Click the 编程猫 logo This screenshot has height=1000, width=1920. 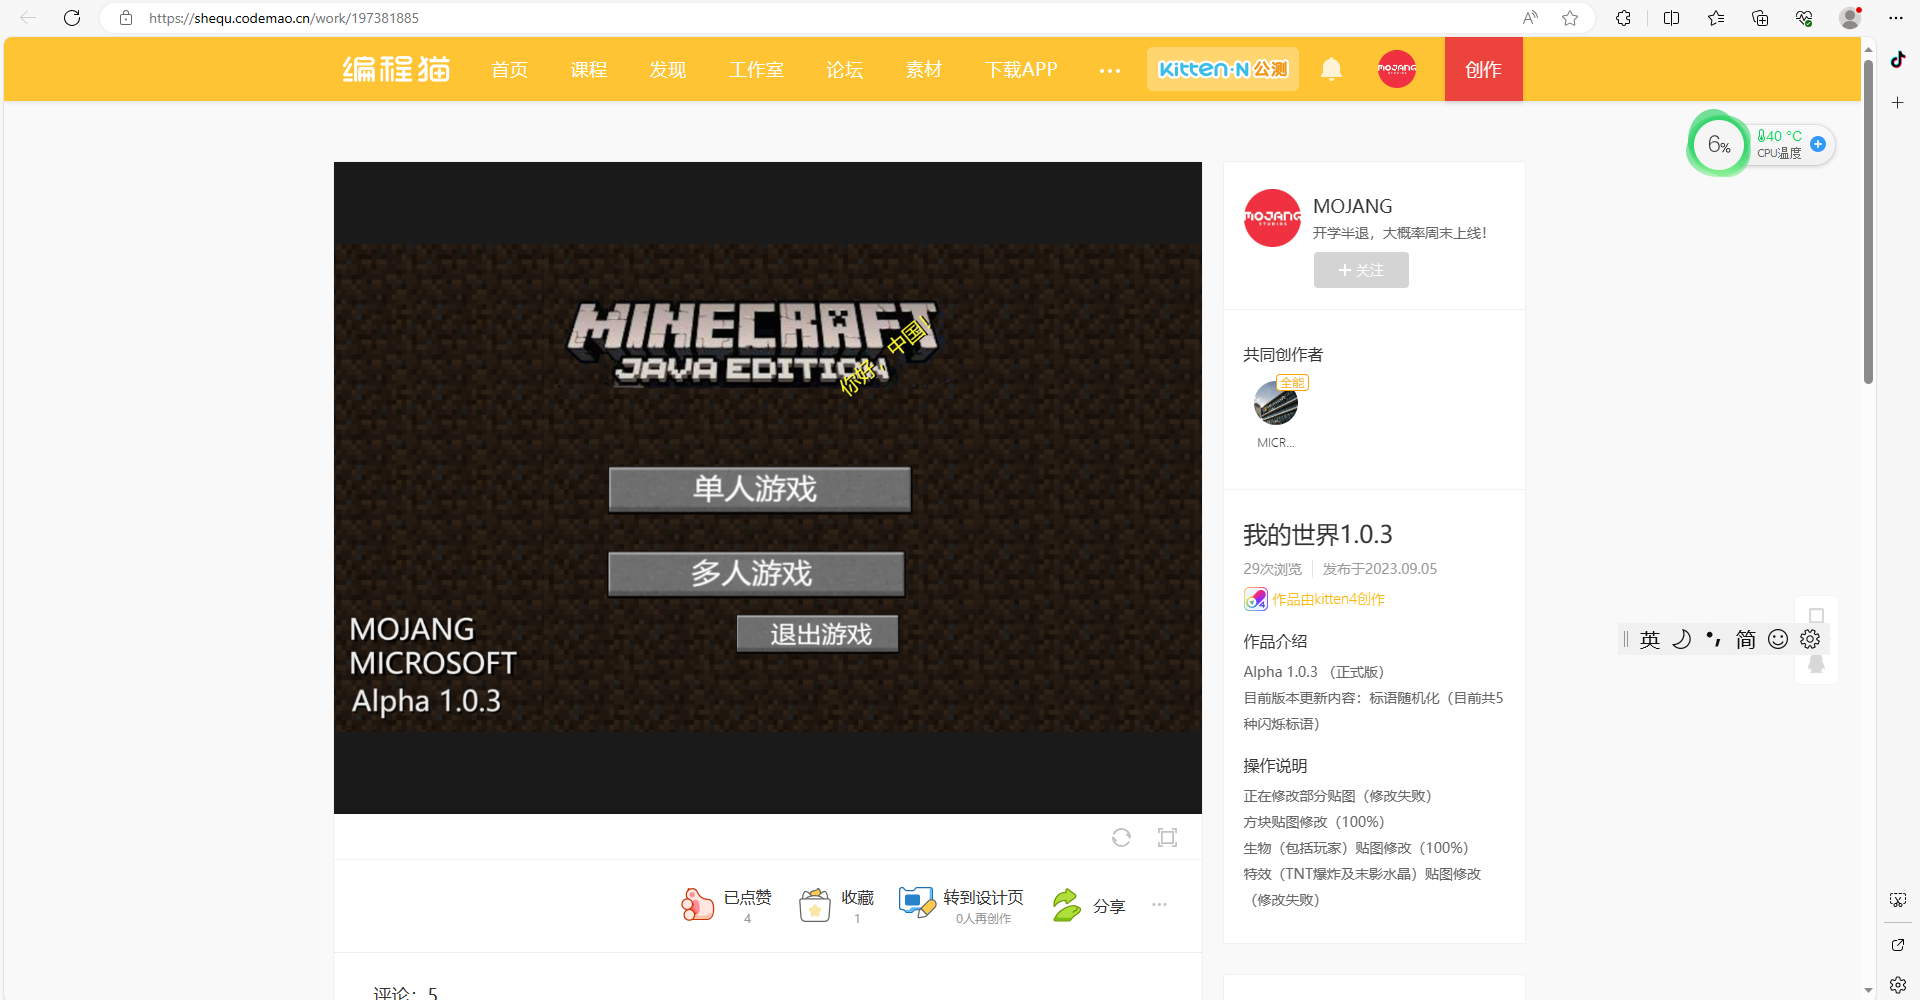[x=397, y=69]
